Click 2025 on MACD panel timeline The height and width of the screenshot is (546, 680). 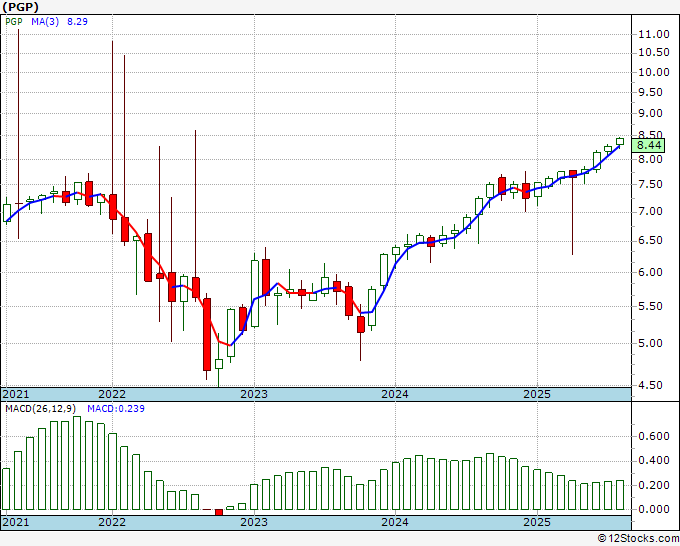(536, 522)
